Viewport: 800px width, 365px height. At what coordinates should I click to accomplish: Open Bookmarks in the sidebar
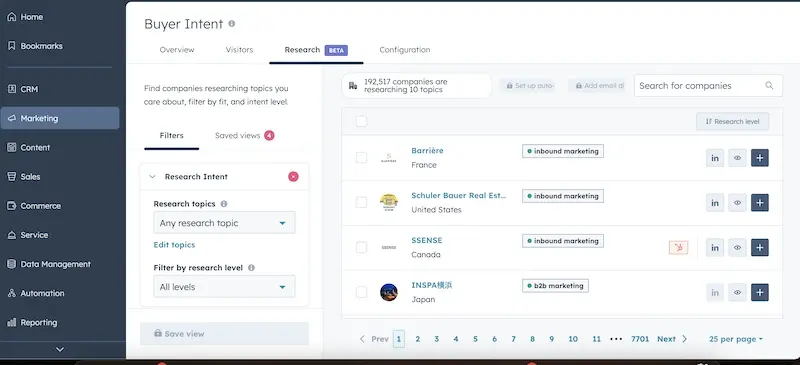(x=35, y=46)
